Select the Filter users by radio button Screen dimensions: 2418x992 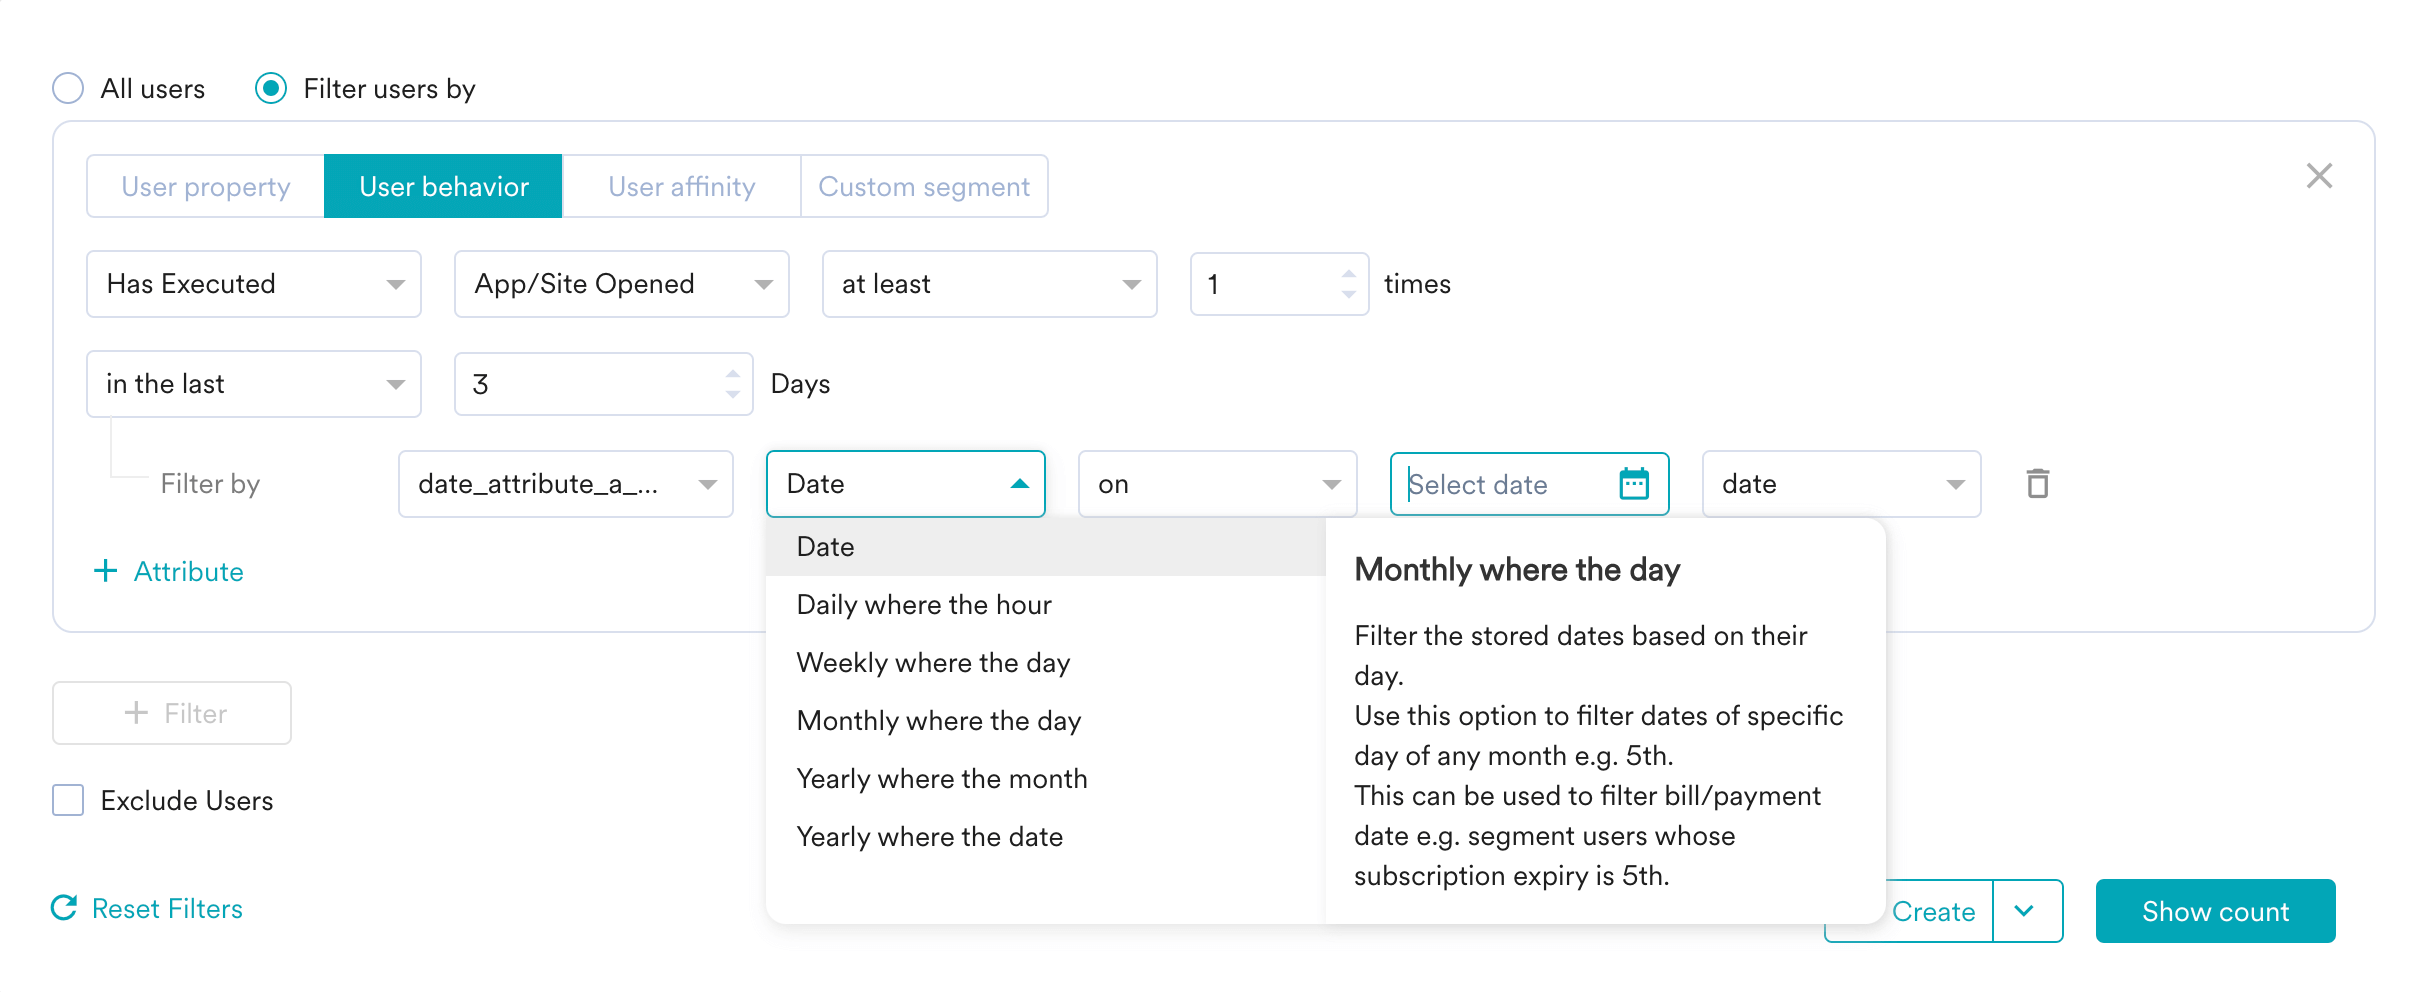(271, 89)
